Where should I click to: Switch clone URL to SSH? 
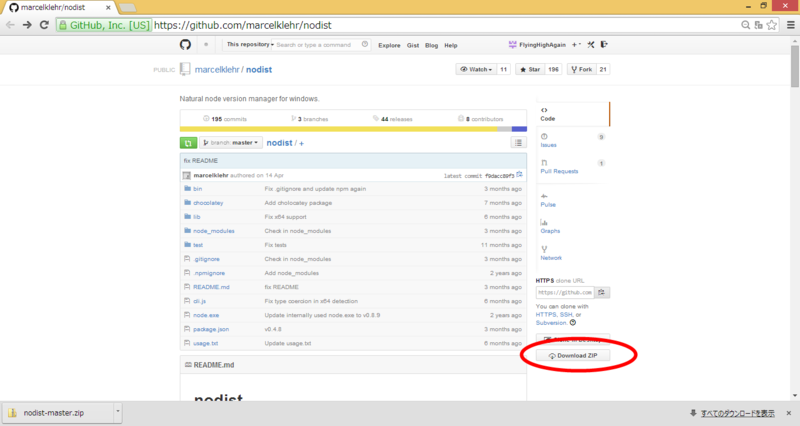(566, 315)
